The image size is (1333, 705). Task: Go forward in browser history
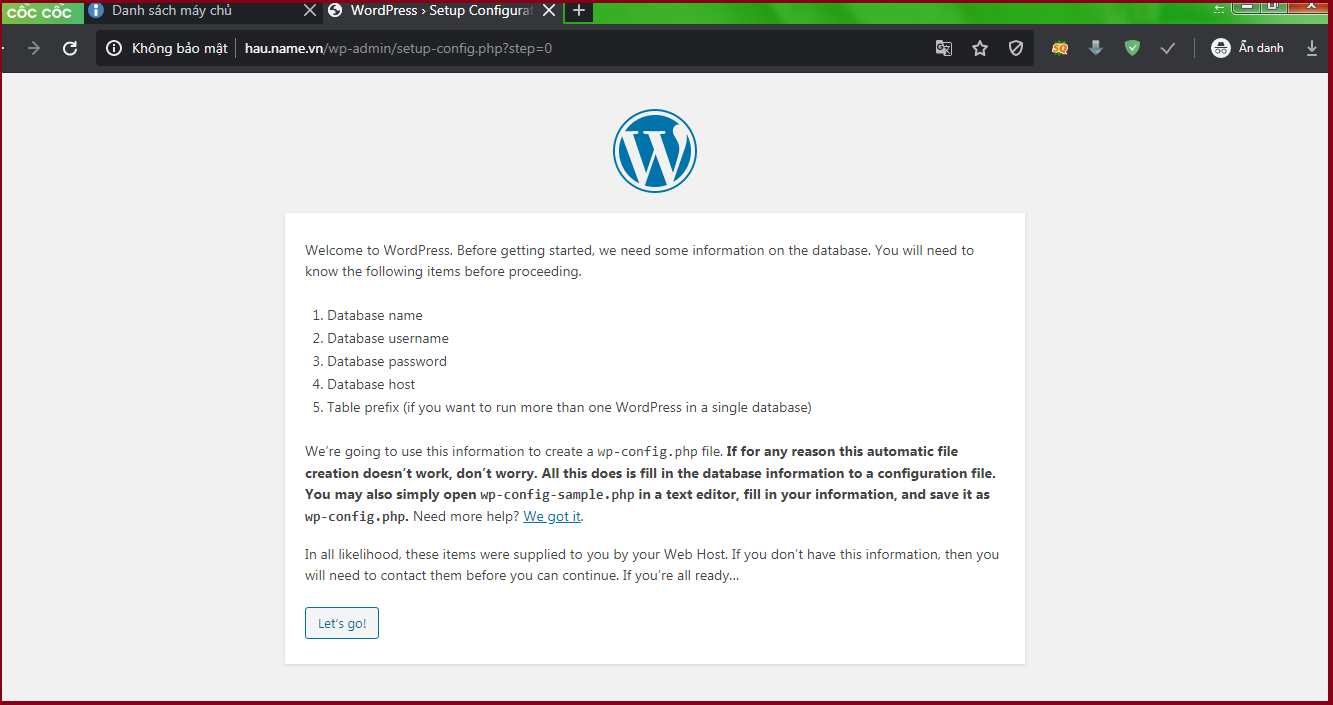(34, 48)
